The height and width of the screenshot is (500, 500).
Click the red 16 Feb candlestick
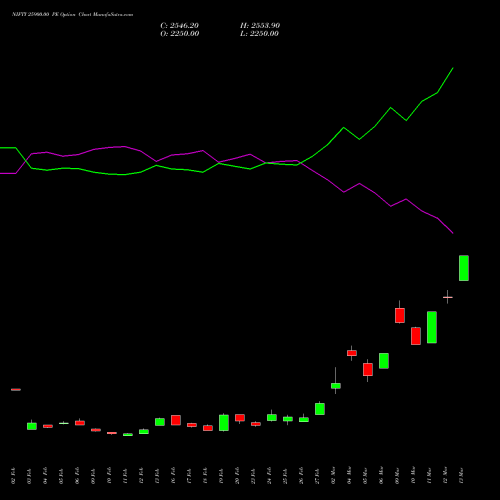(x=176, y=420)
